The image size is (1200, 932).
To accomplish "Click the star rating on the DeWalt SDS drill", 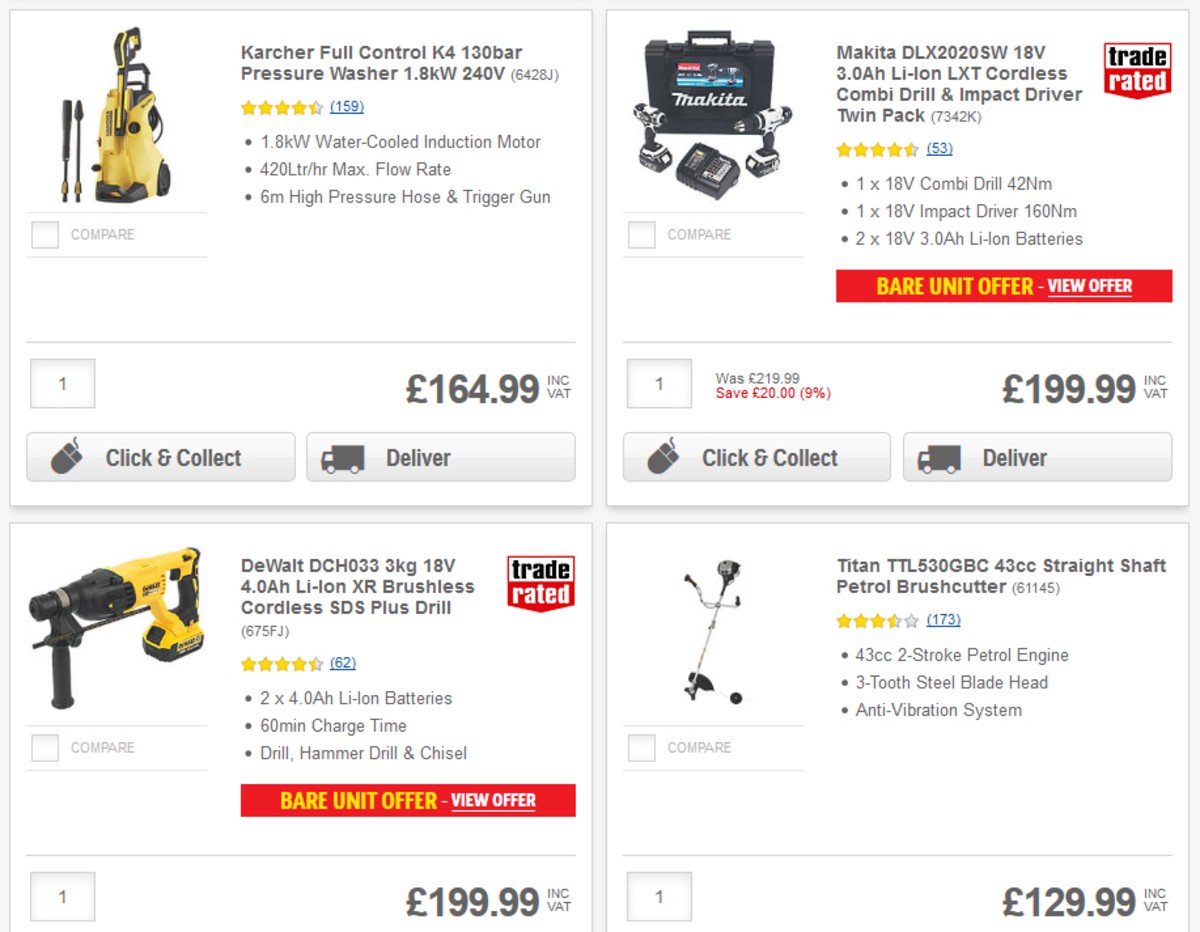I will (x=282, y=663).
